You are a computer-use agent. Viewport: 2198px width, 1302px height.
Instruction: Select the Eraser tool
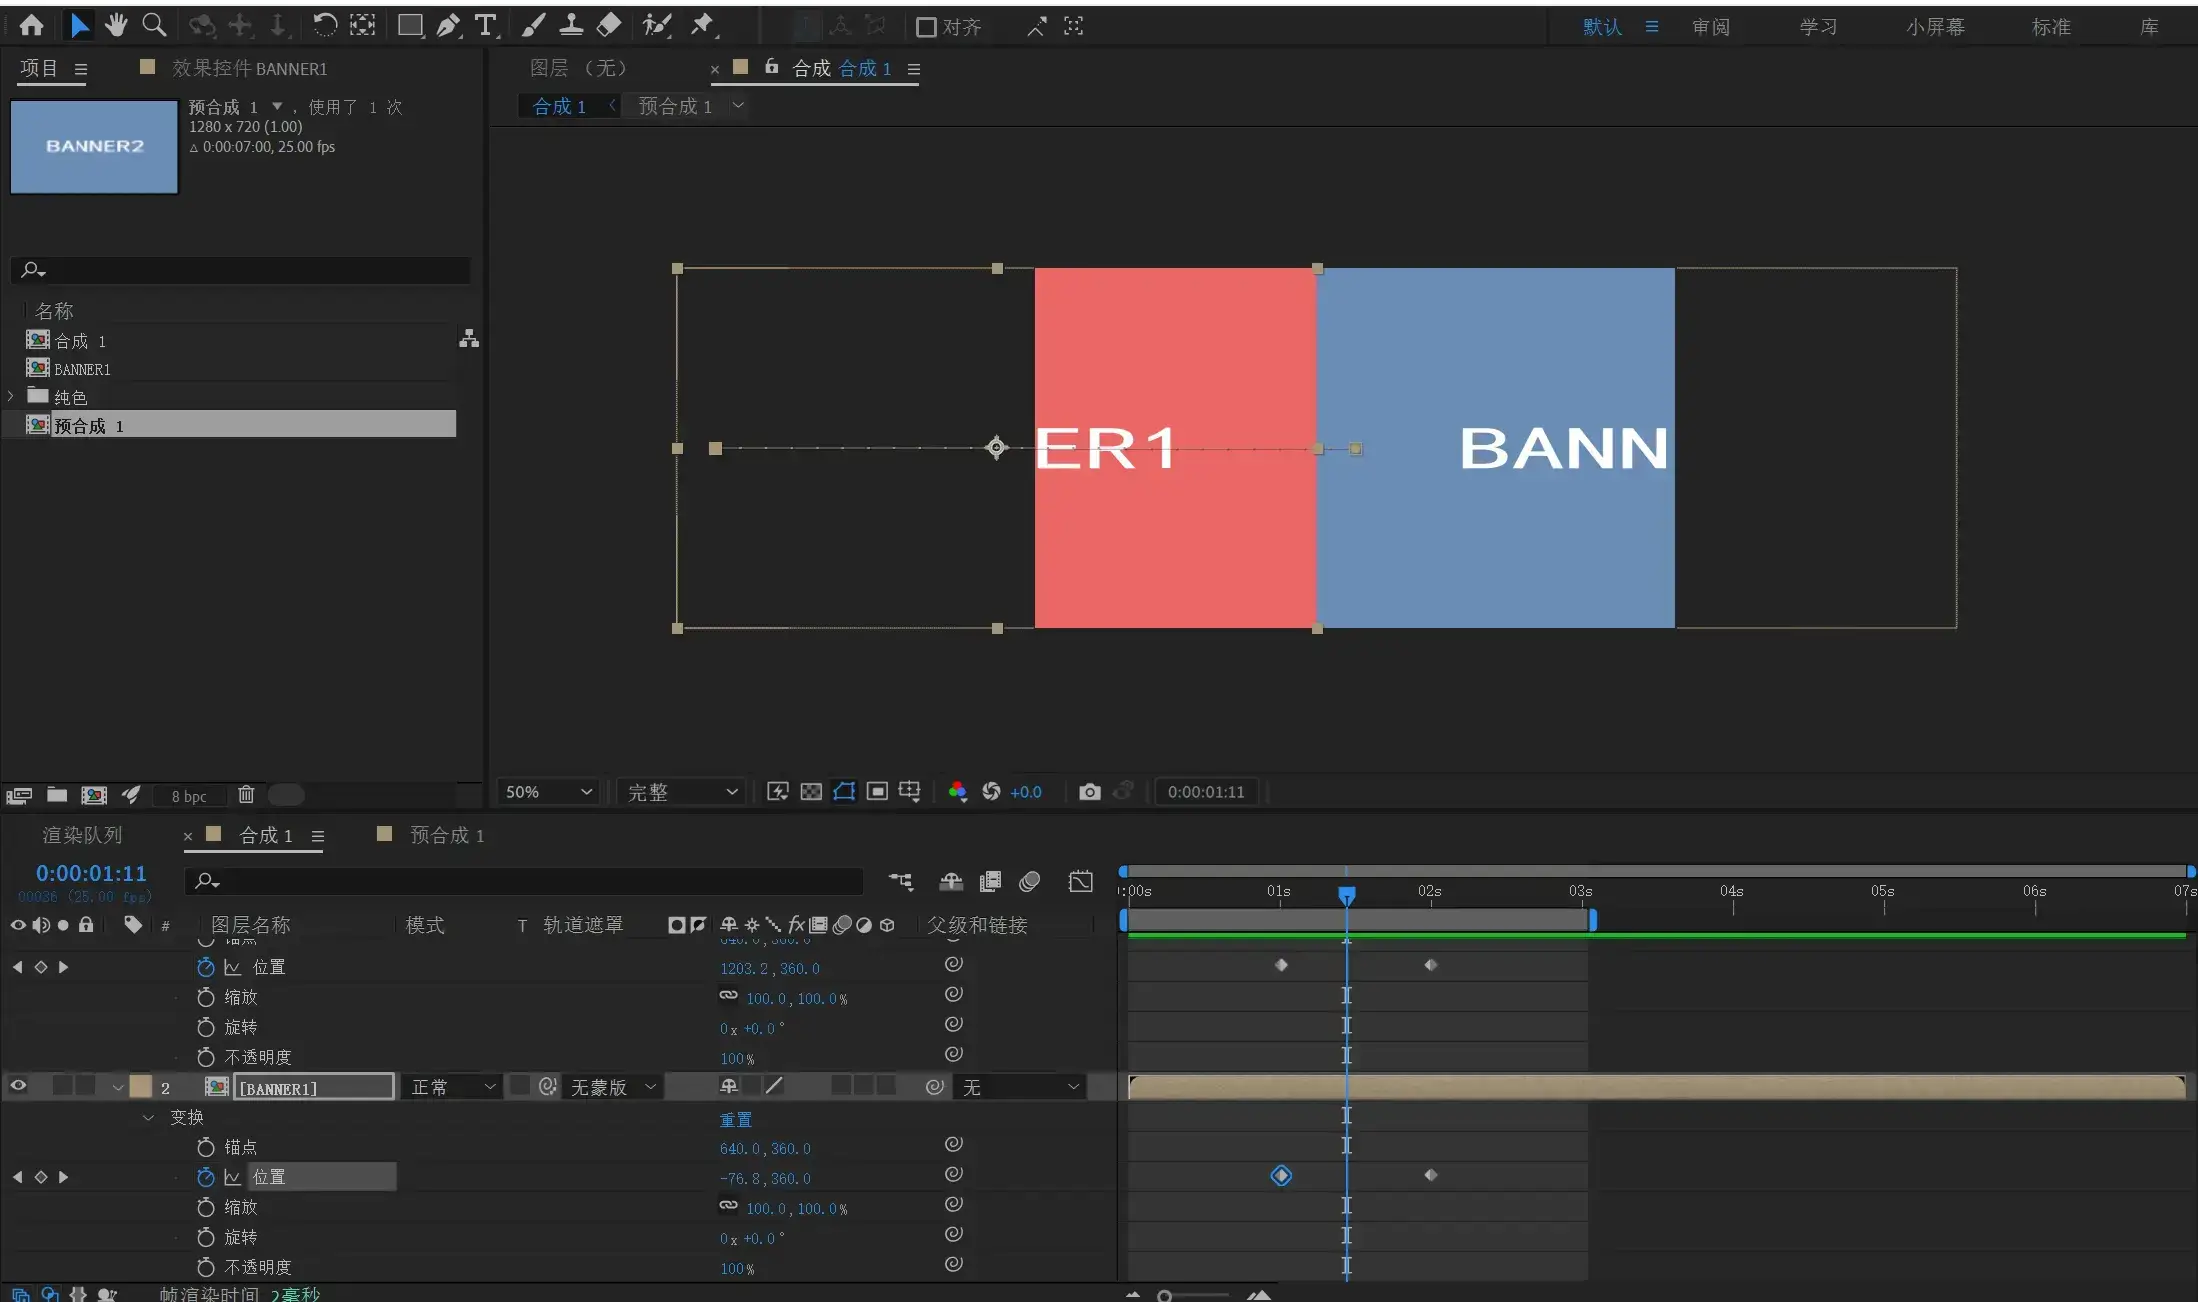pyautogui.click(x=608, y=26)
